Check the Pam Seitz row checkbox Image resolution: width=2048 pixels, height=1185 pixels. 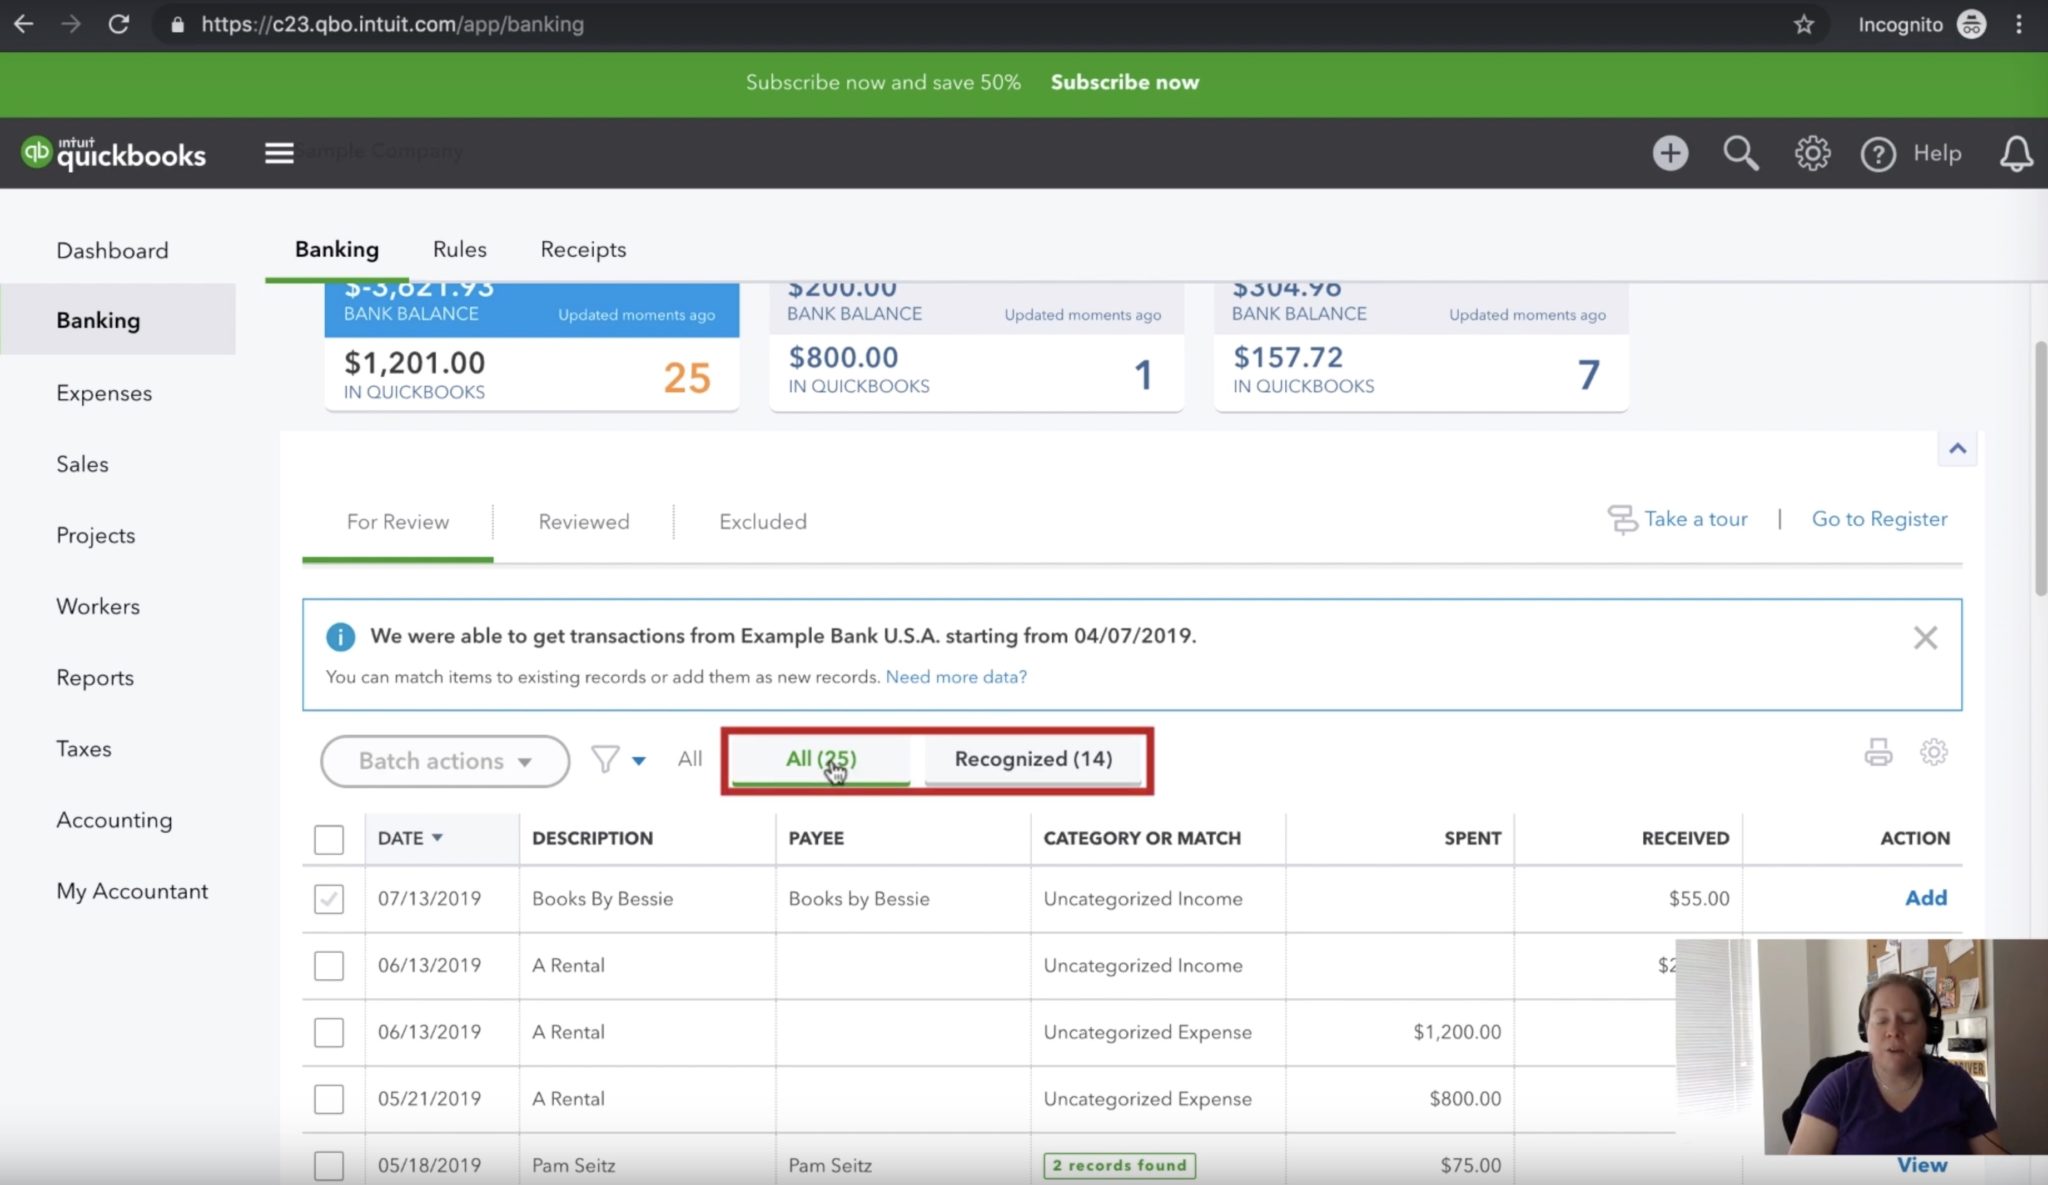tap(329, 1165)
